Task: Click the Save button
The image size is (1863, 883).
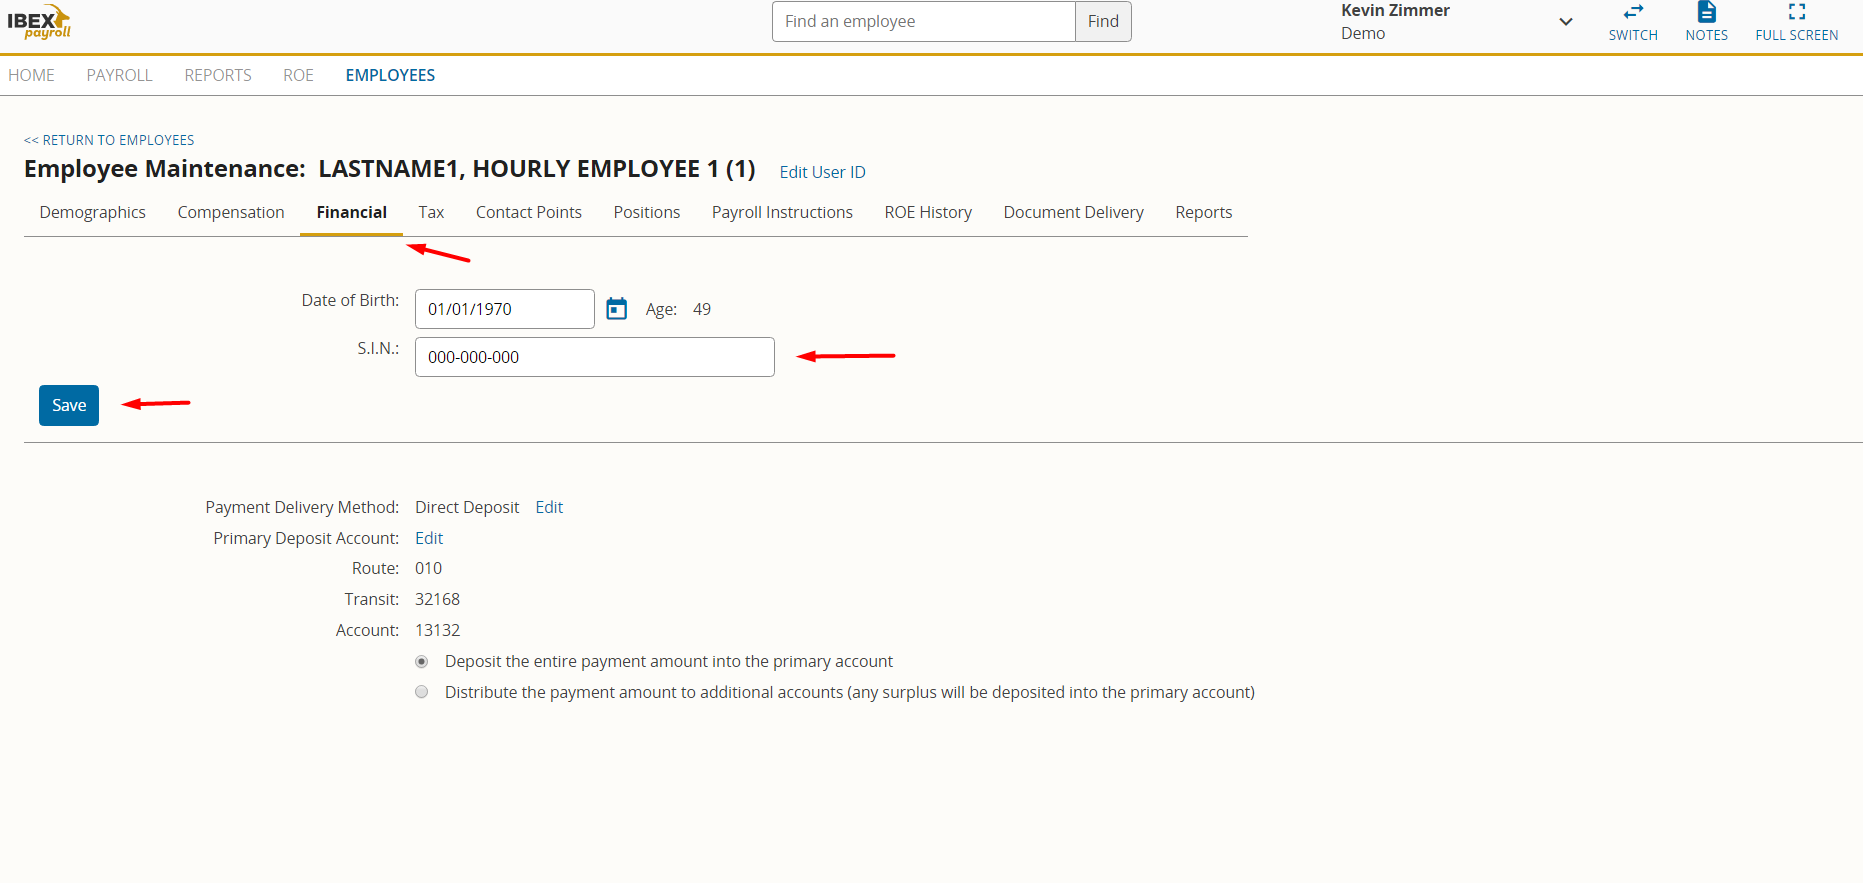Action: click(69, 405)
